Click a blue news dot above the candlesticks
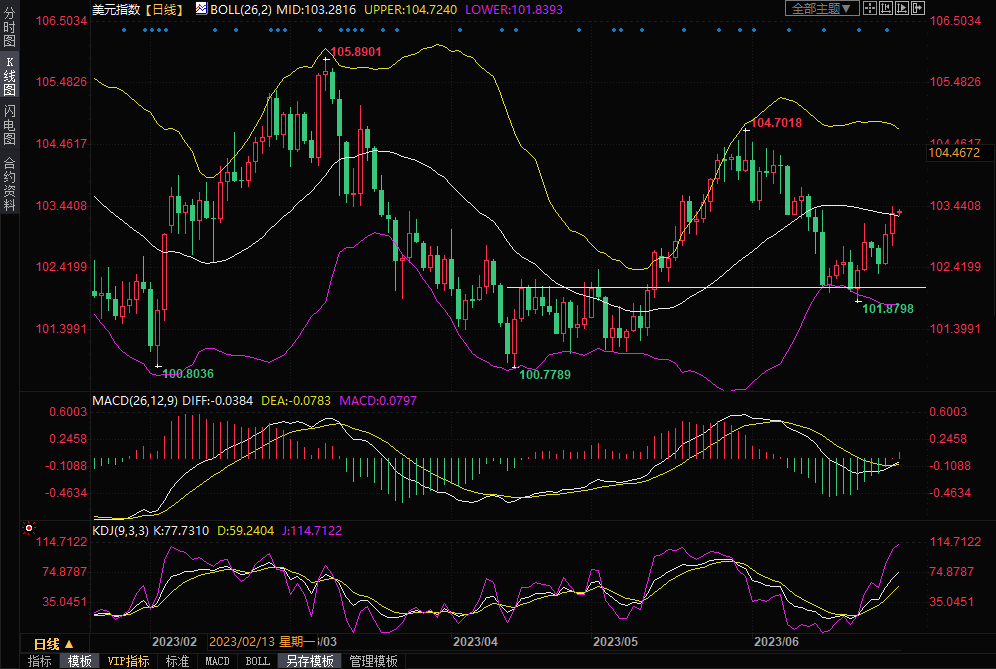Viewport: 996px width, 669px height. (124, 30)
